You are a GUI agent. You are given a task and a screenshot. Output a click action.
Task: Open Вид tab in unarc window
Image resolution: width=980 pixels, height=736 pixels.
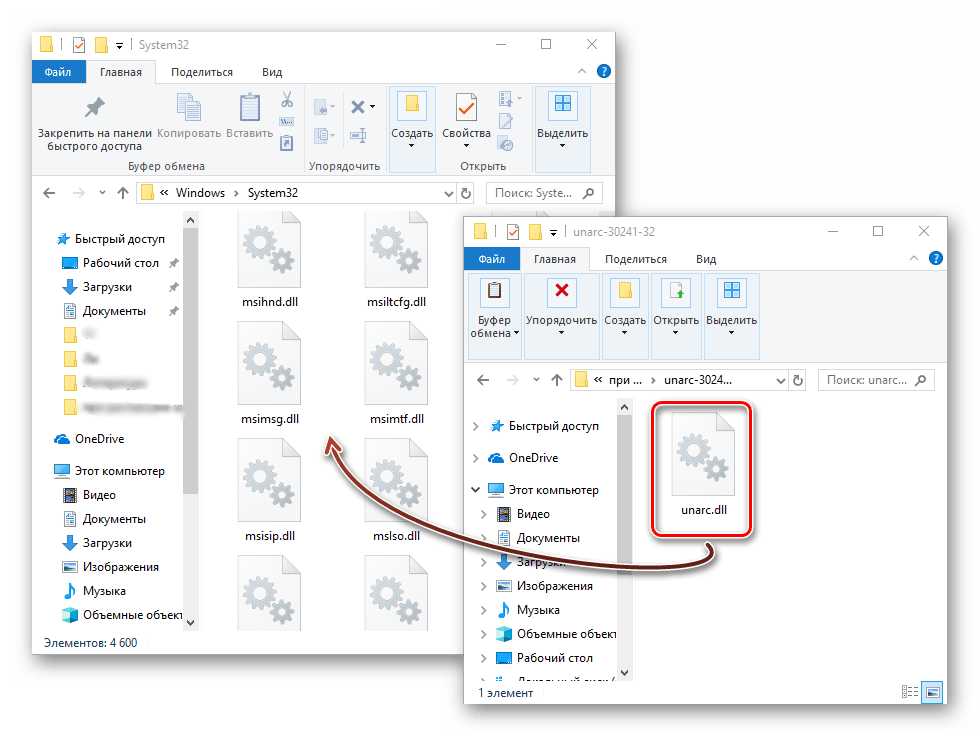click(x=706, y=259)
